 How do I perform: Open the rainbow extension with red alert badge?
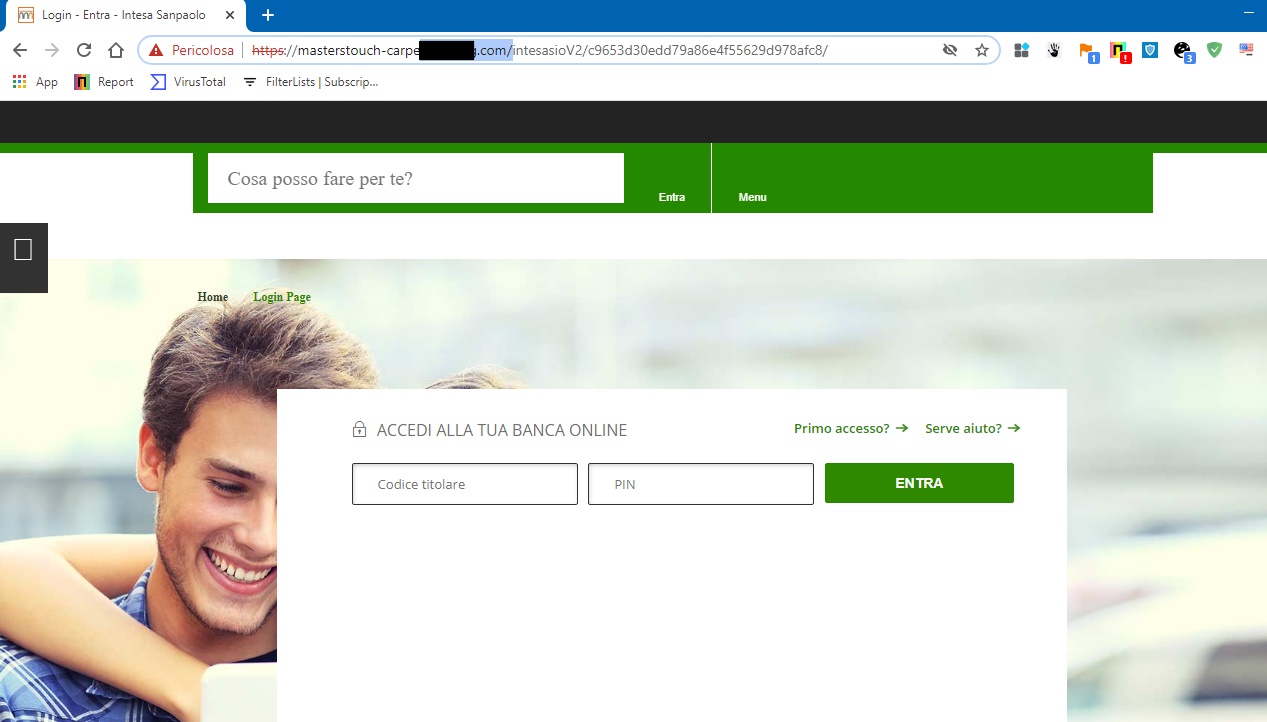coord(1120,52)
